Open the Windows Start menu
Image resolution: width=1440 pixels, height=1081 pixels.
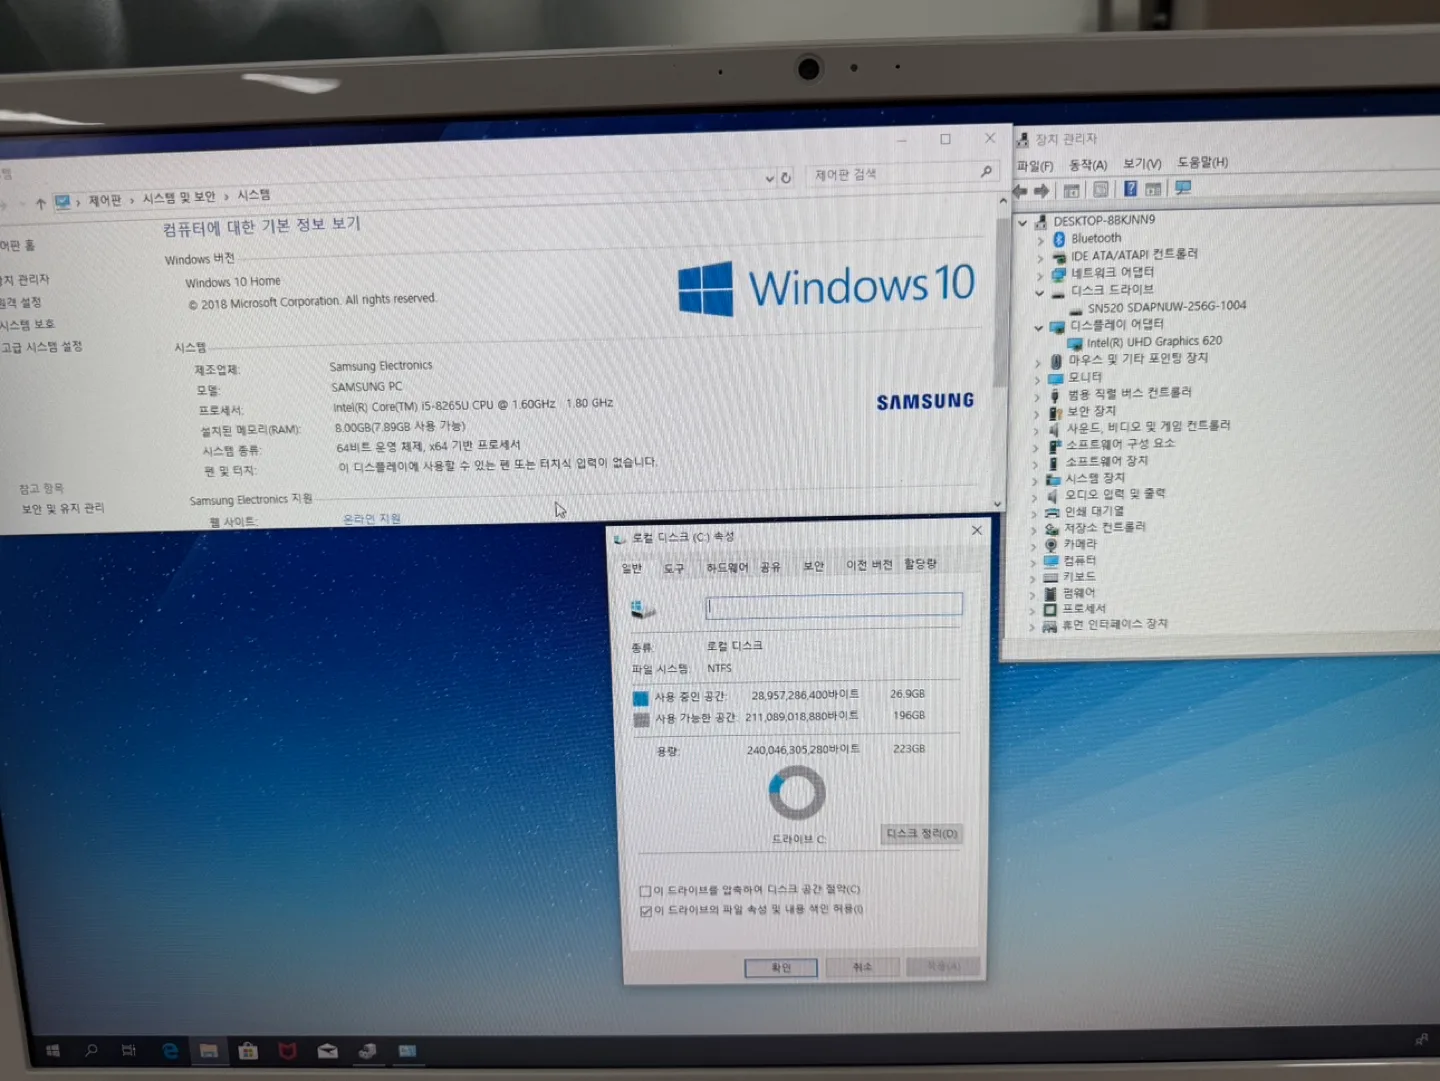[x=53, y=1050]
